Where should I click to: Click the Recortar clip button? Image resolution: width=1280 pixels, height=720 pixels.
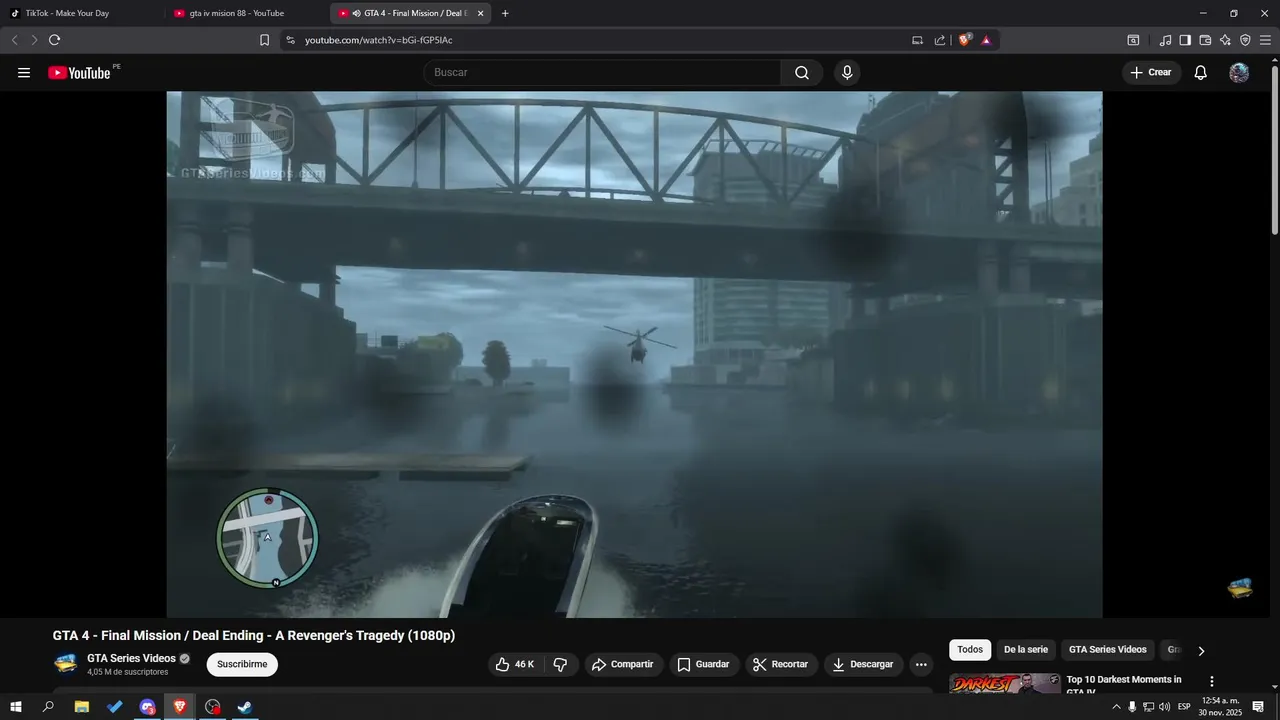click(781, 664)
